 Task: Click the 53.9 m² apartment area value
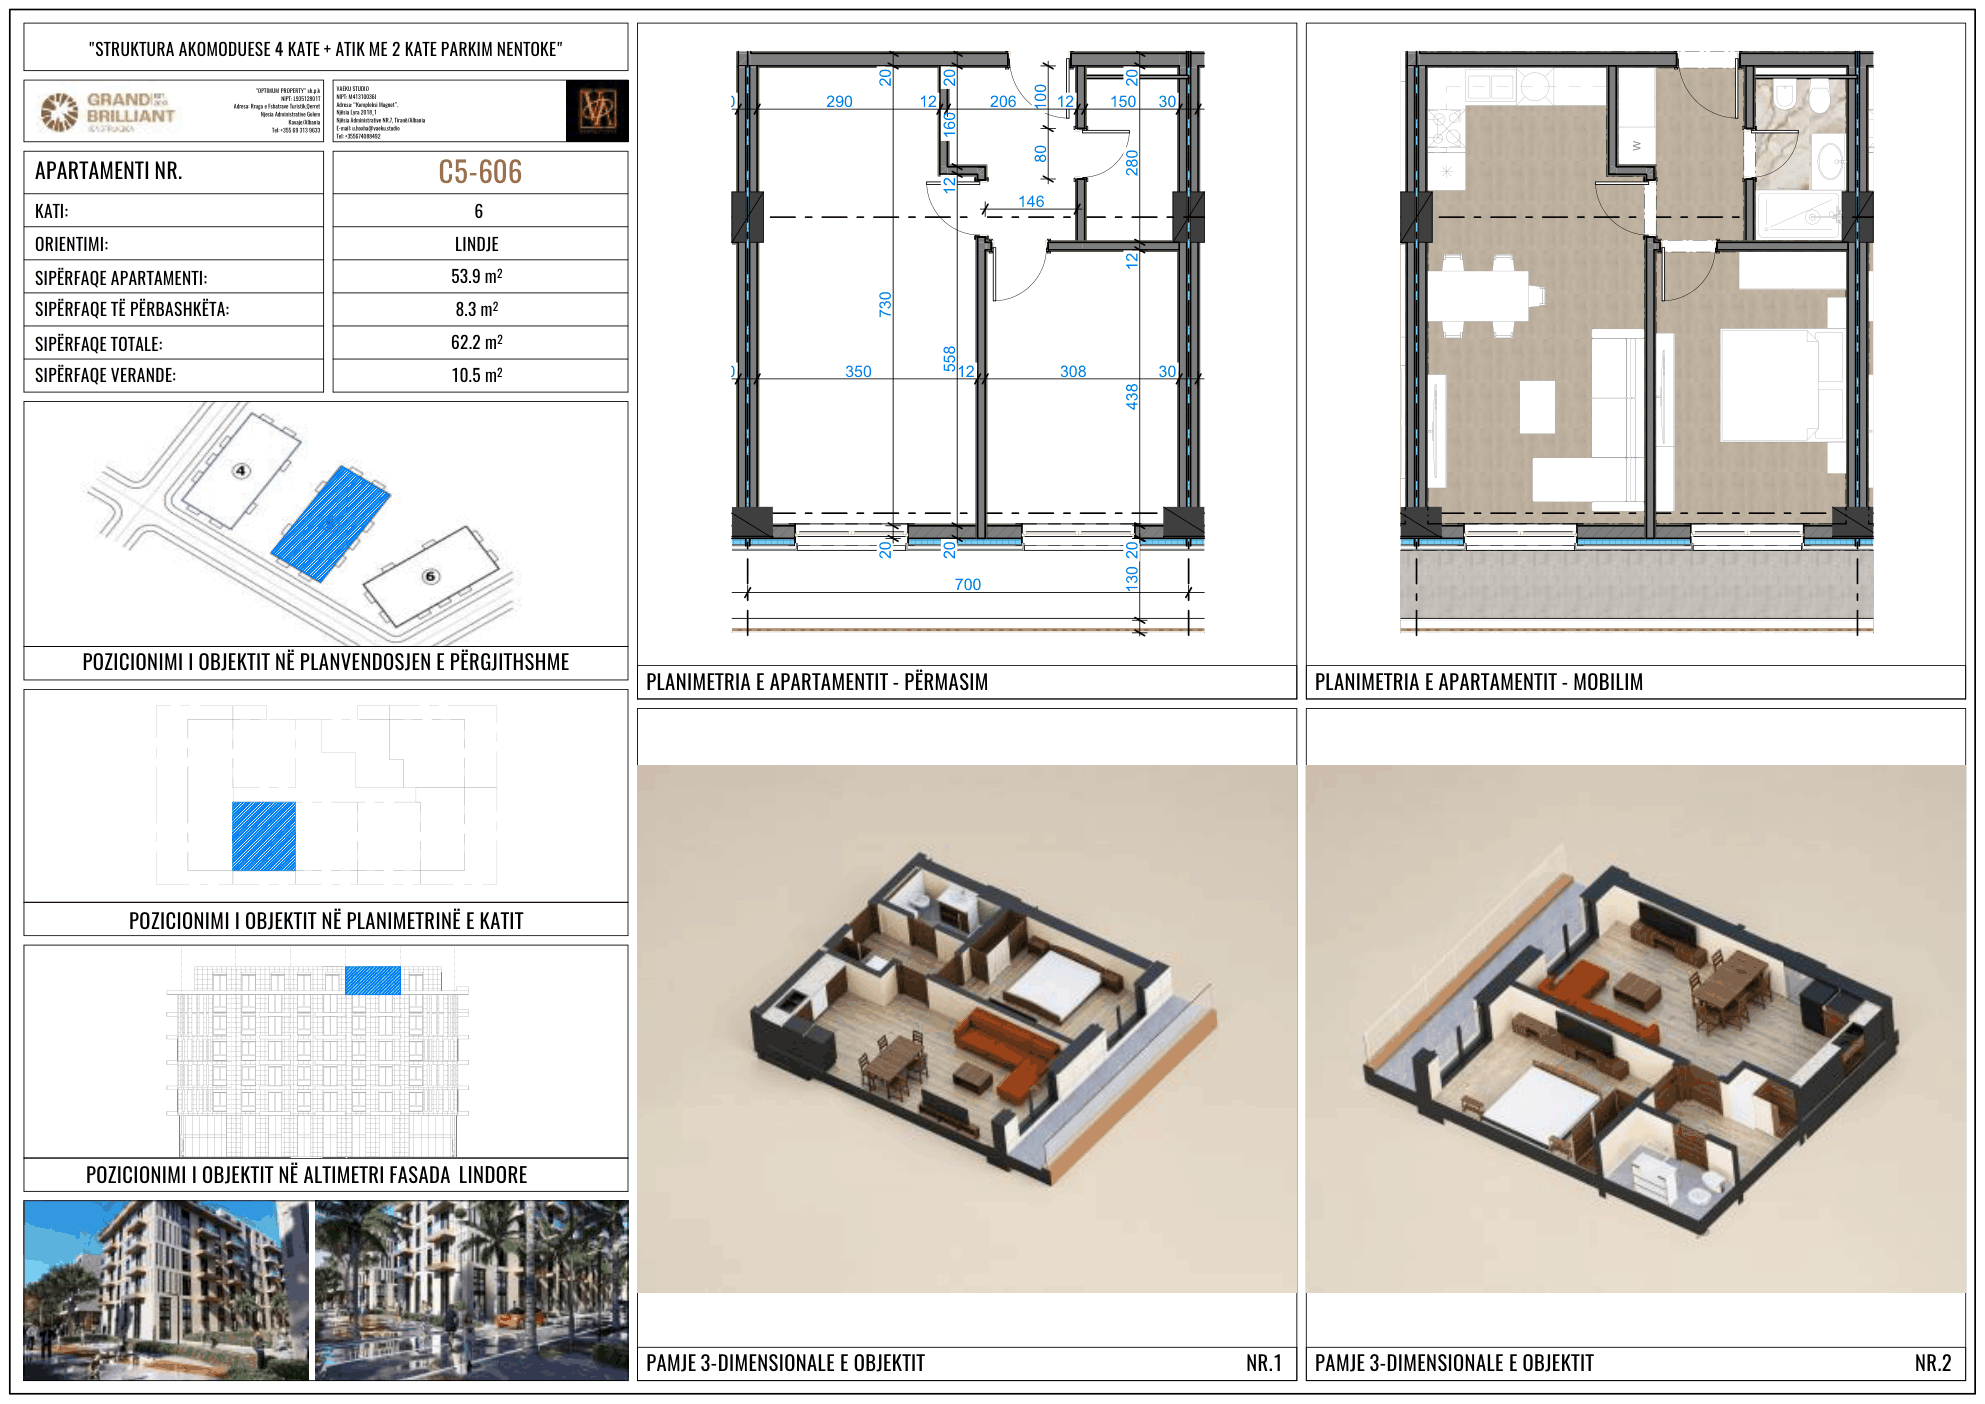click(x=477, y=276)
